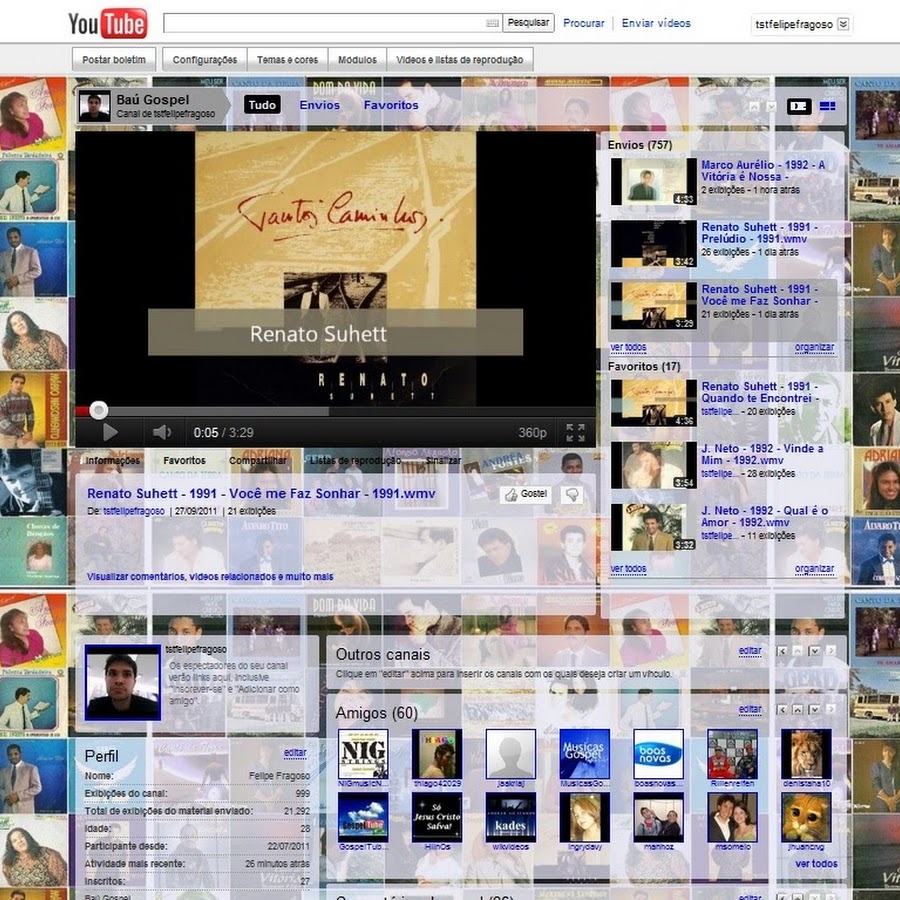Change the 360p video quality
900x900 pixels.
click(532, 433)
